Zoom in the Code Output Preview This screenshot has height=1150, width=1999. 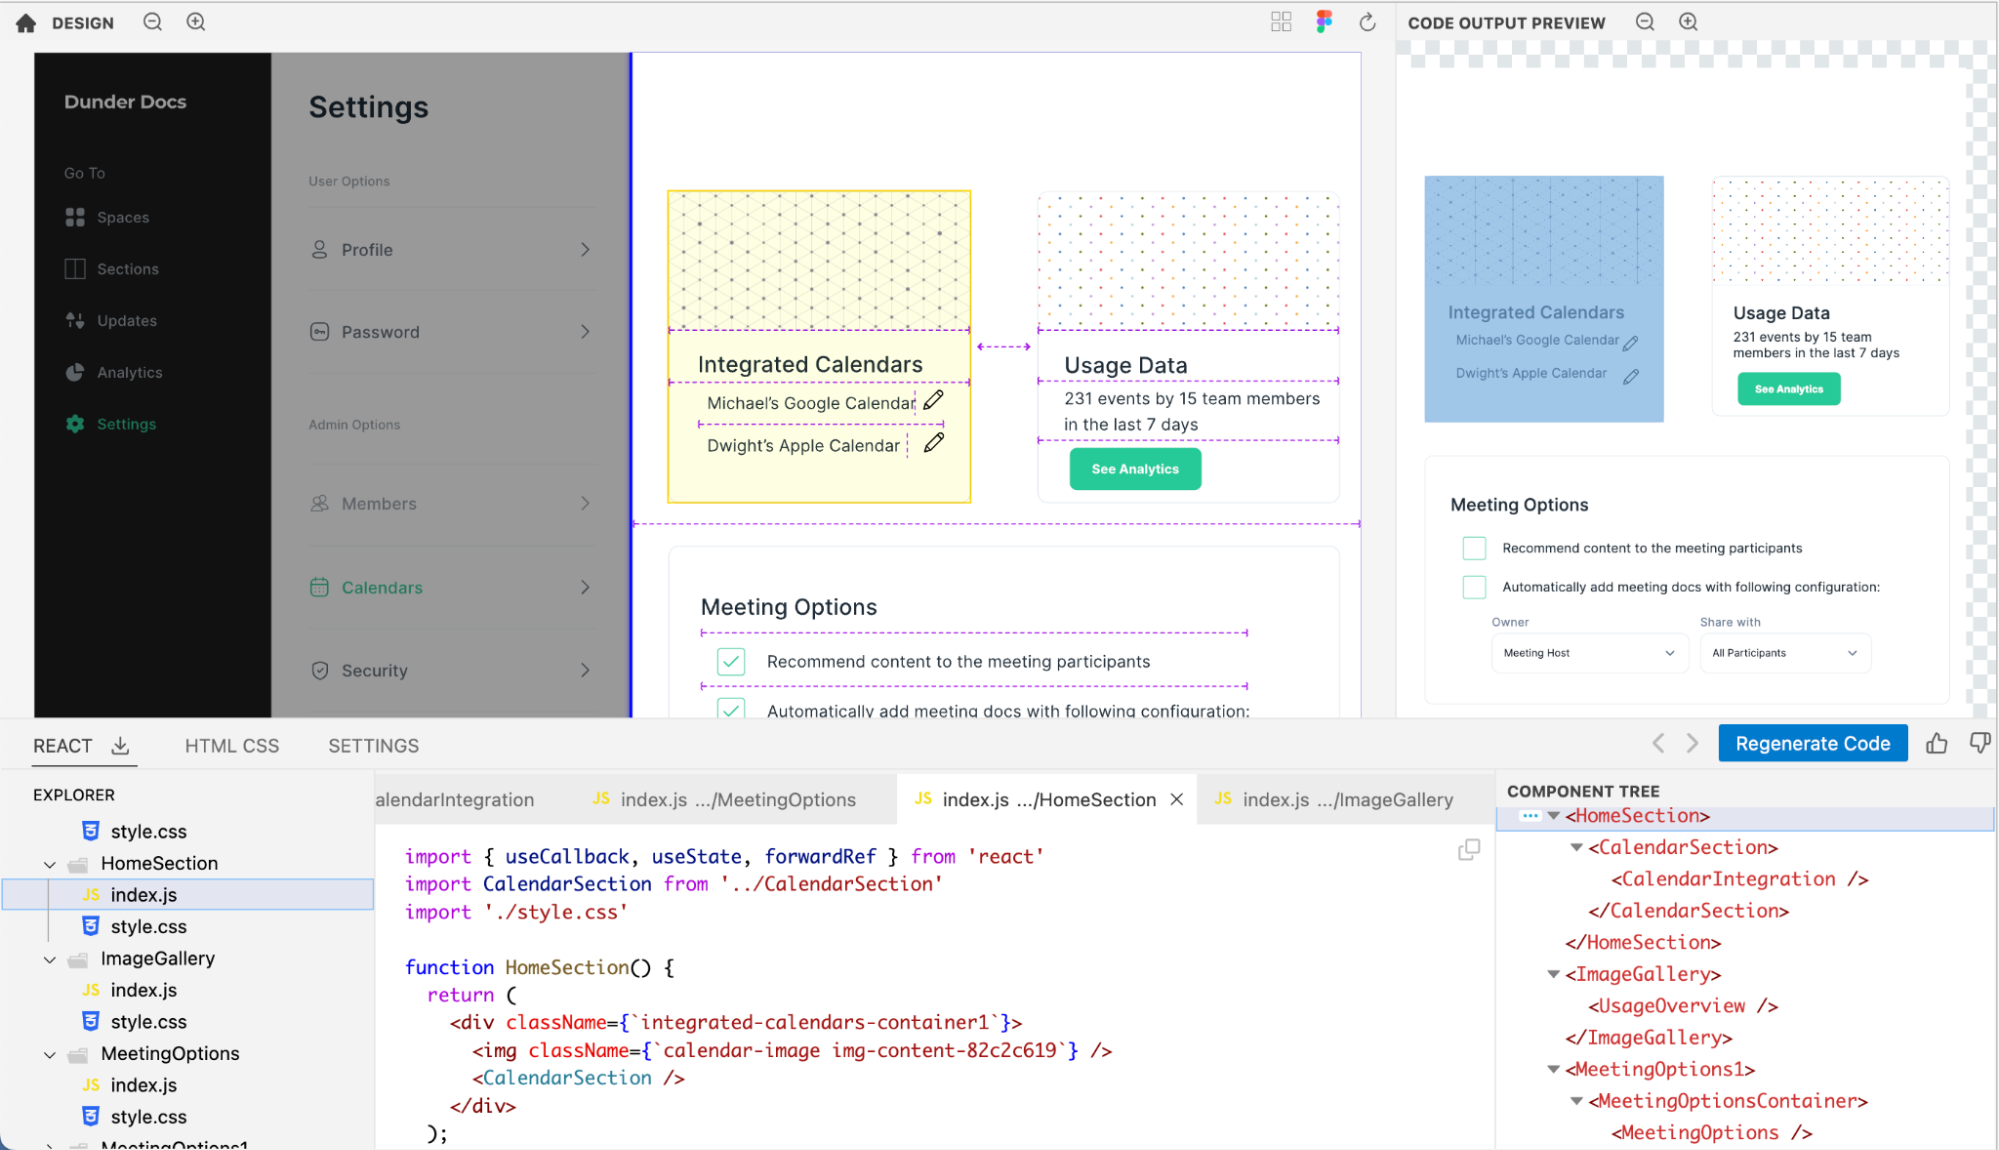click(1688, 22)
